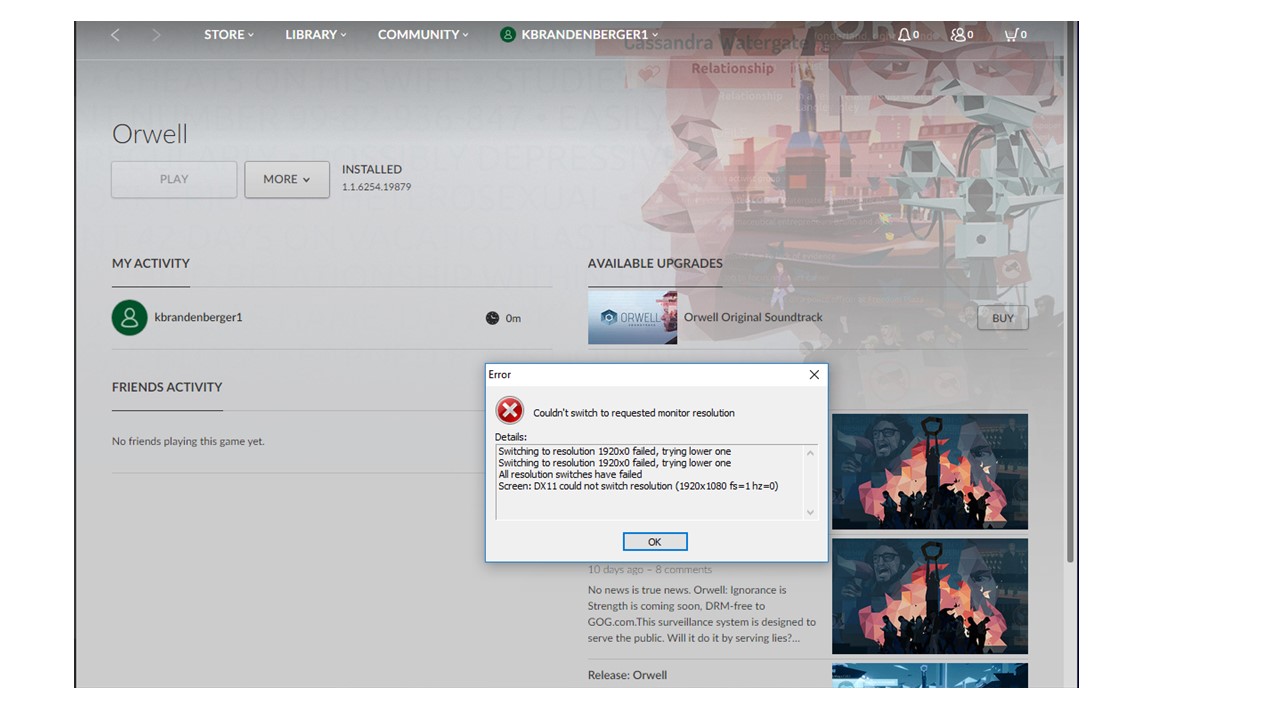Click 'All resolution switches have failed' line
Image resolution: width=1280 pixels, height=720 pixels.
click(x=570, y=475)
